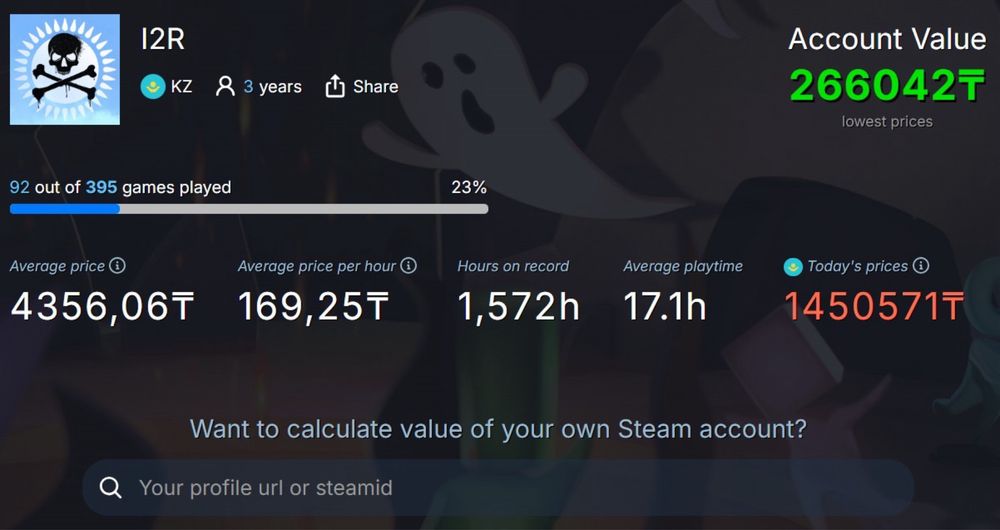The height and width of the screenshot is (530, 1000).
Task: Click the person icon next to 3 years
Action: [x=225, y=87]
